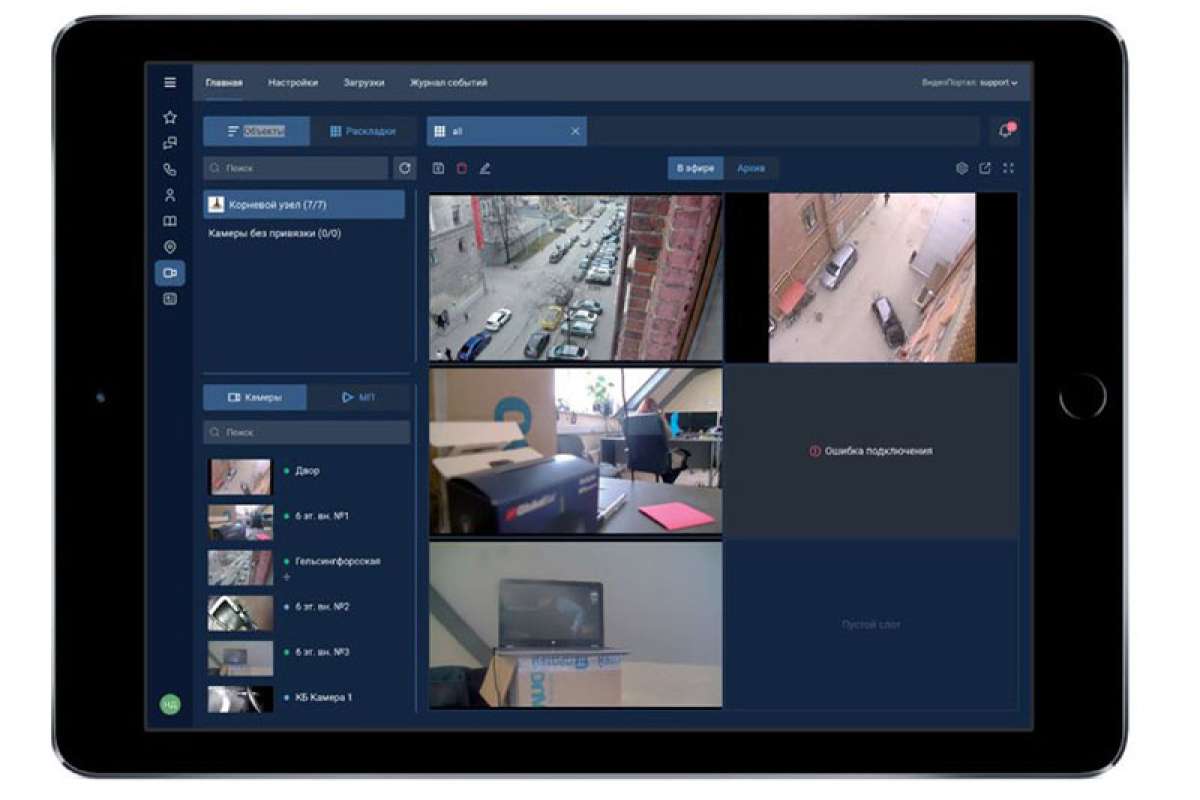Open the 'Настройки' tab
The image size is (1200, 800).
click(x=293, y=83)
